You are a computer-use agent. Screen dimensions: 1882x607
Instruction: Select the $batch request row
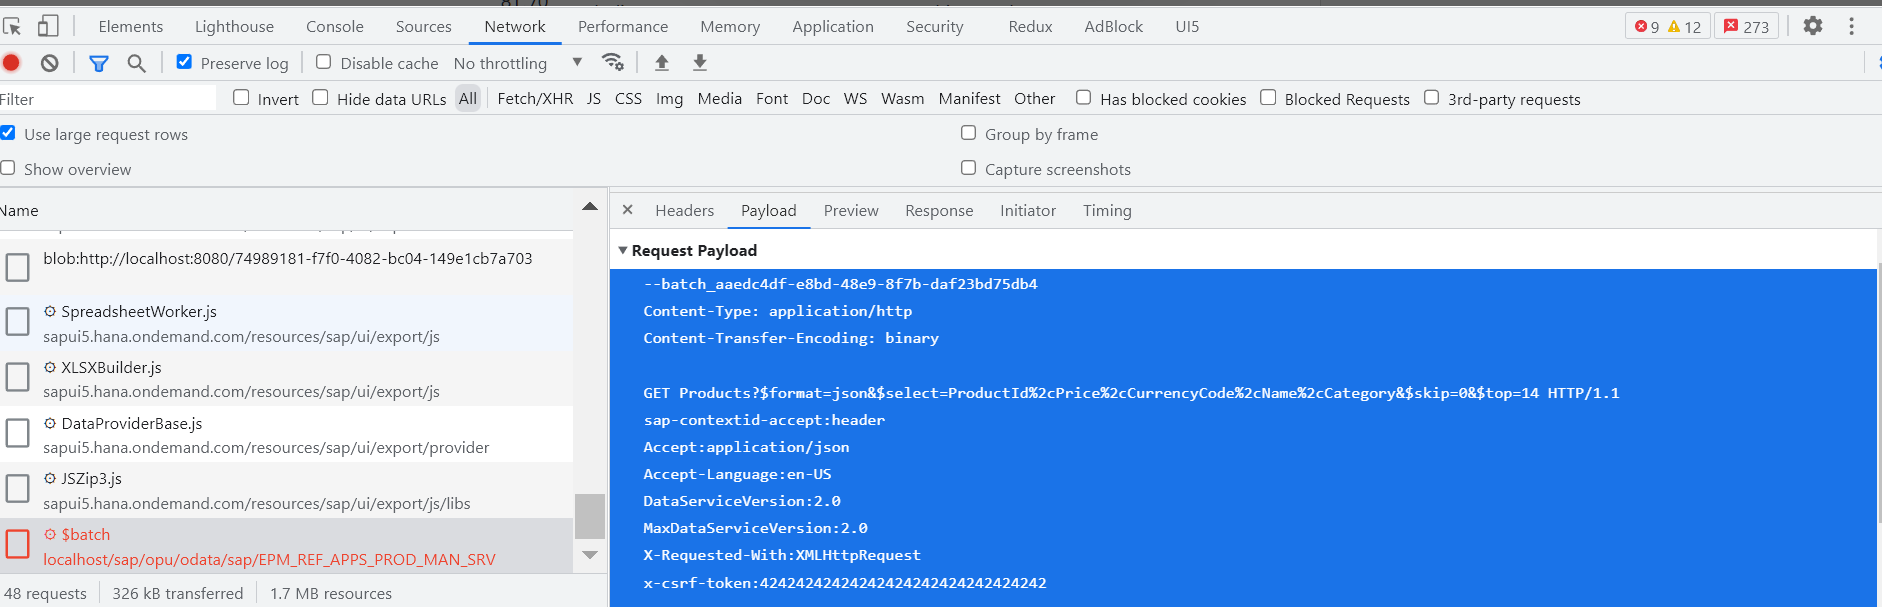(x=287, y=546)
